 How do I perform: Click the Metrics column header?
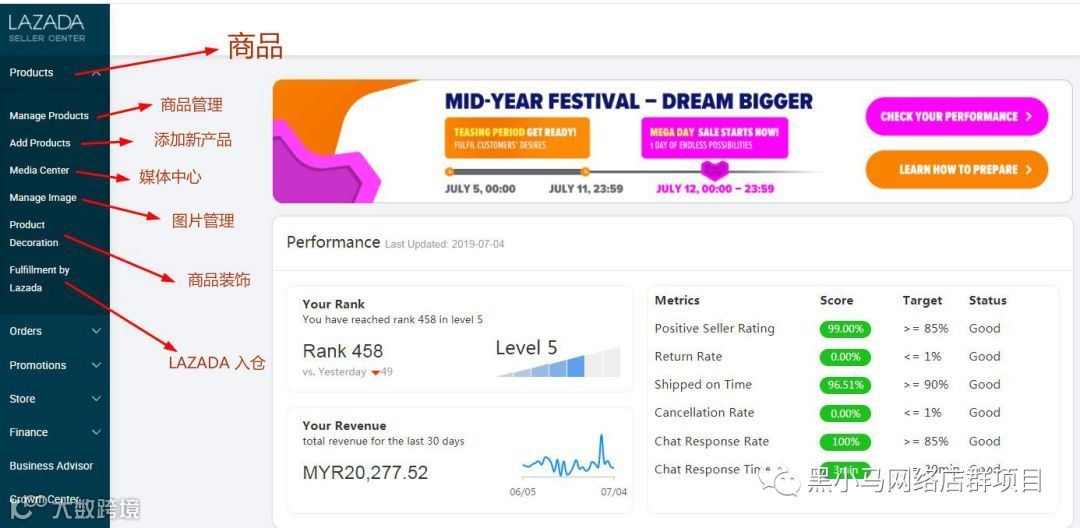coord(677,300)
